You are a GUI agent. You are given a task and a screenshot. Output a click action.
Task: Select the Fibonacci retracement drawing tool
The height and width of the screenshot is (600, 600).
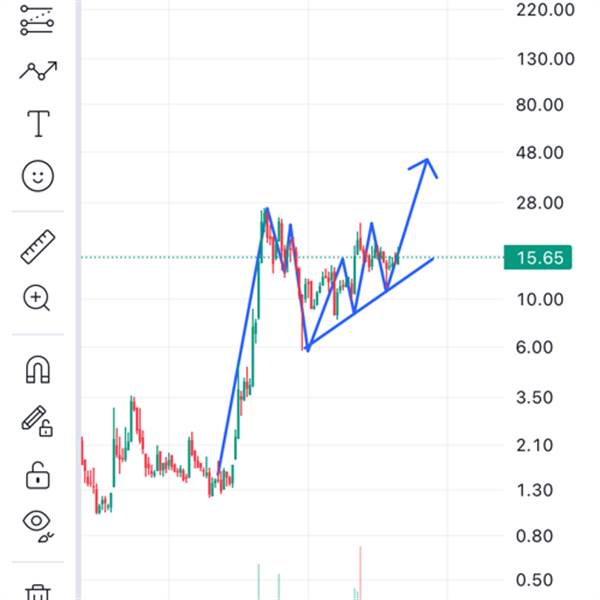point(37,20)
